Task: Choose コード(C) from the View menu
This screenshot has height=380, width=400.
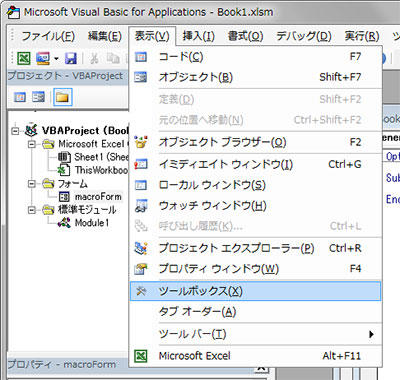Action: 255,57
